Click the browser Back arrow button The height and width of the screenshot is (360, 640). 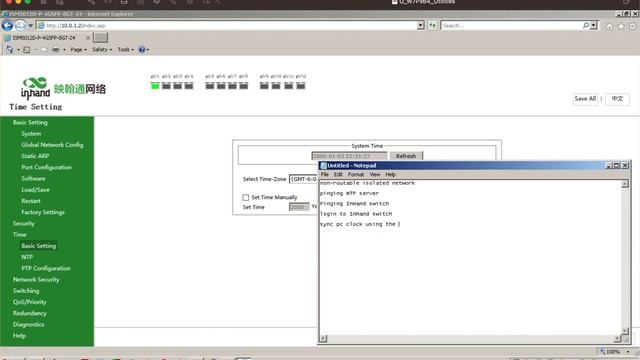tap(7, 25)
